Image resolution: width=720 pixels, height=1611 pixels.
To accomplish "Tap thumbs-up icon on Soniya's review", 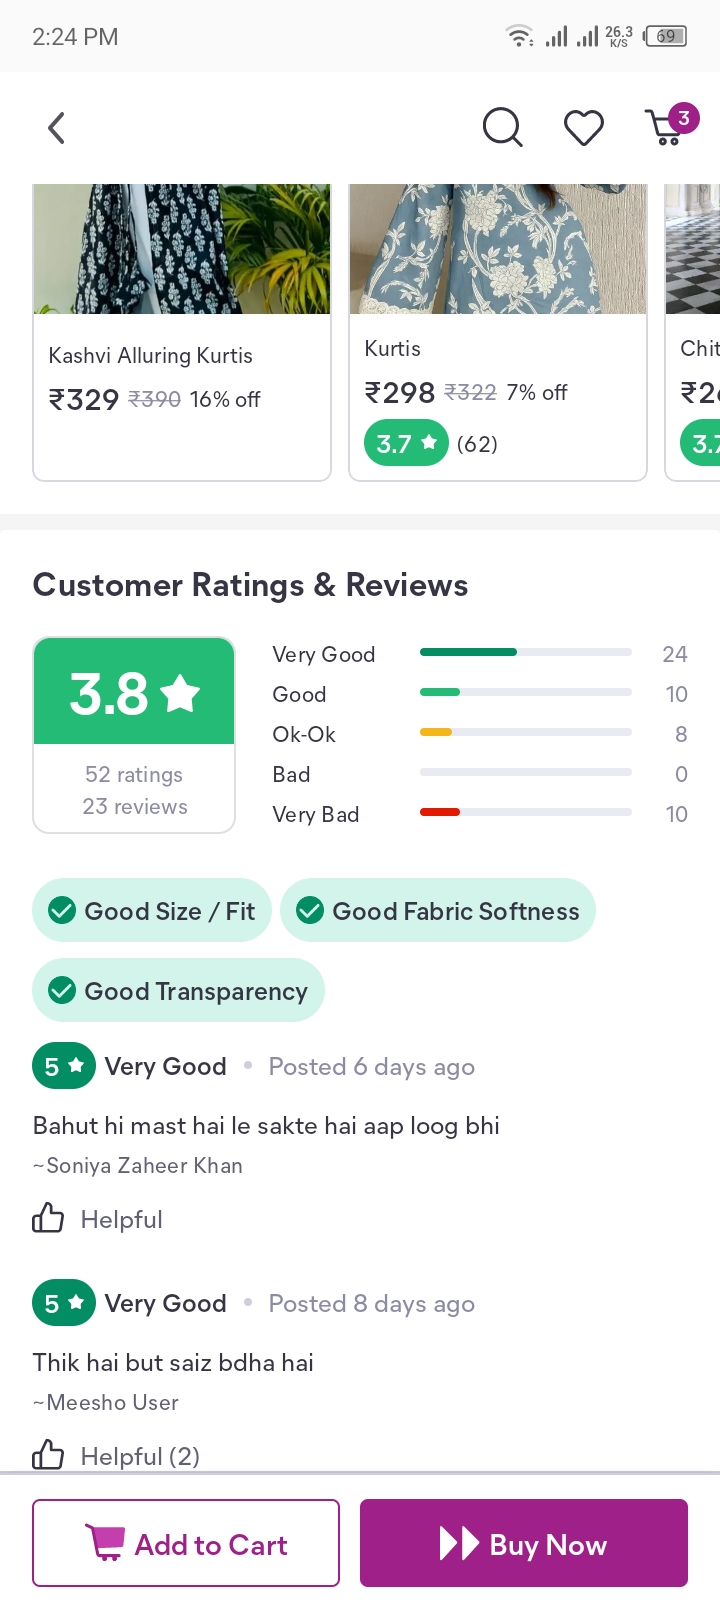I will coord(48,1219).
